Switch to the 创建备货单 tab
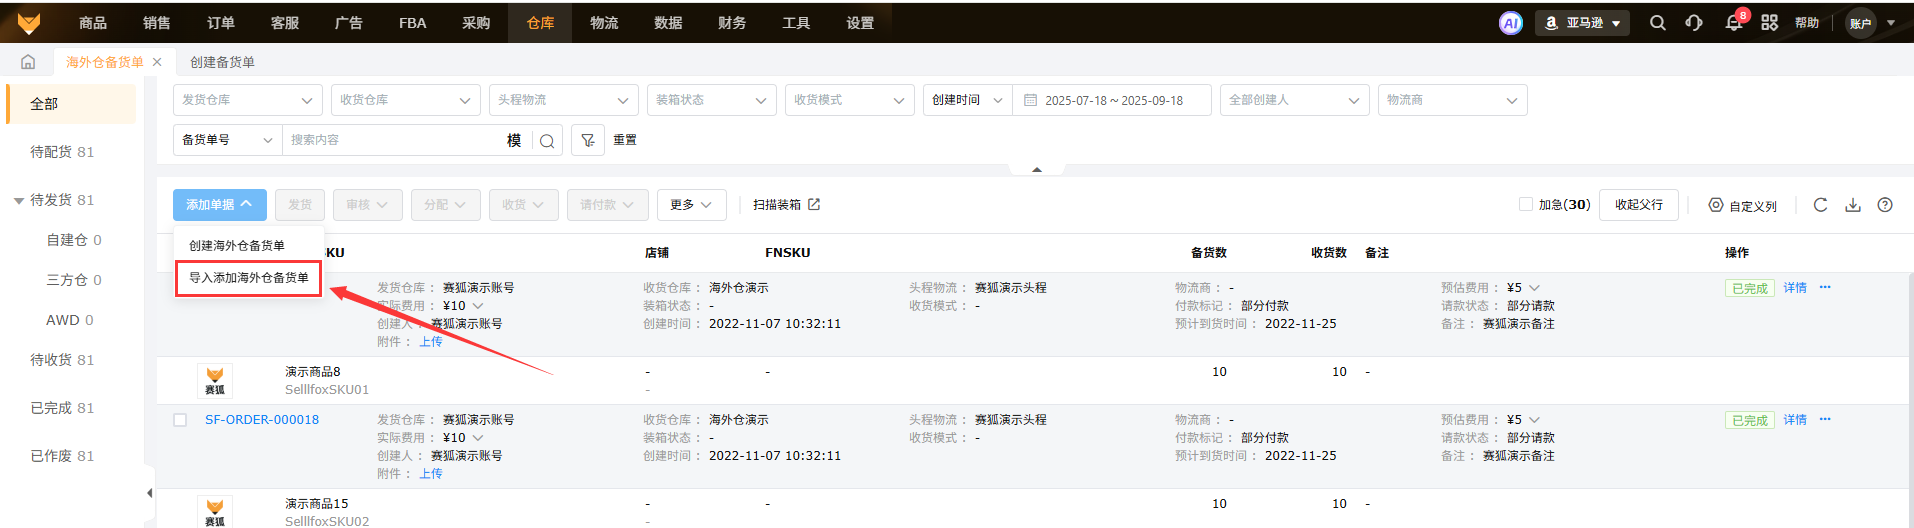Screen dimensions: 1914x528 click(222, 62)
